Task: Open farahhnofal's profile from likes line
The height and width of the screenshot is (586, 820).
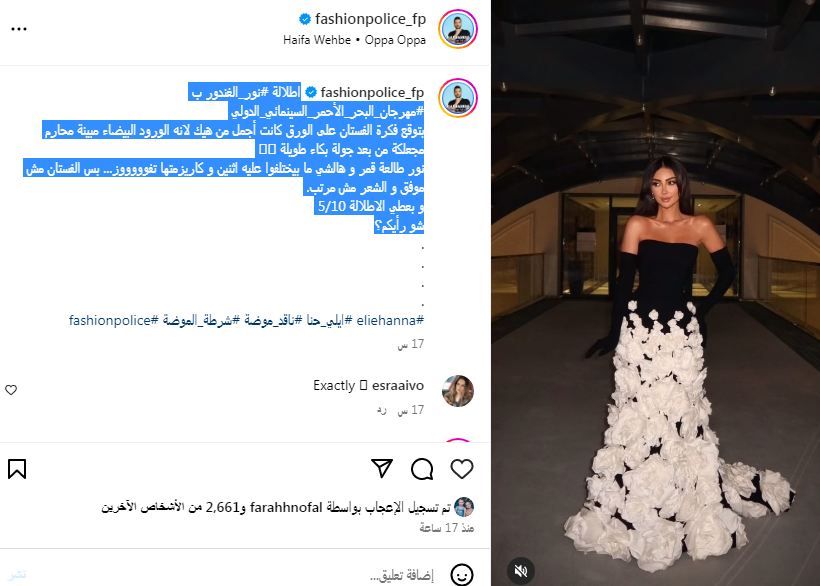Action: [286, 507]
